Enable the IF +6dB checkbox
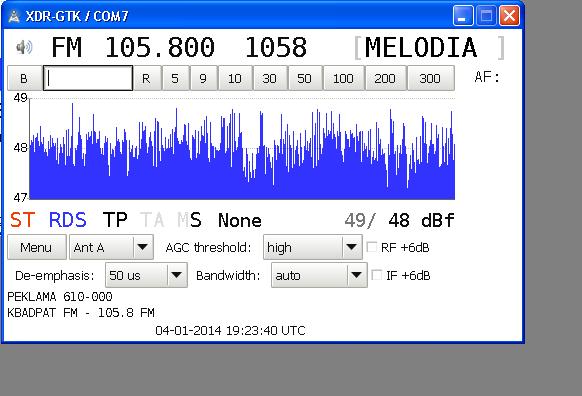 [376, 275]
